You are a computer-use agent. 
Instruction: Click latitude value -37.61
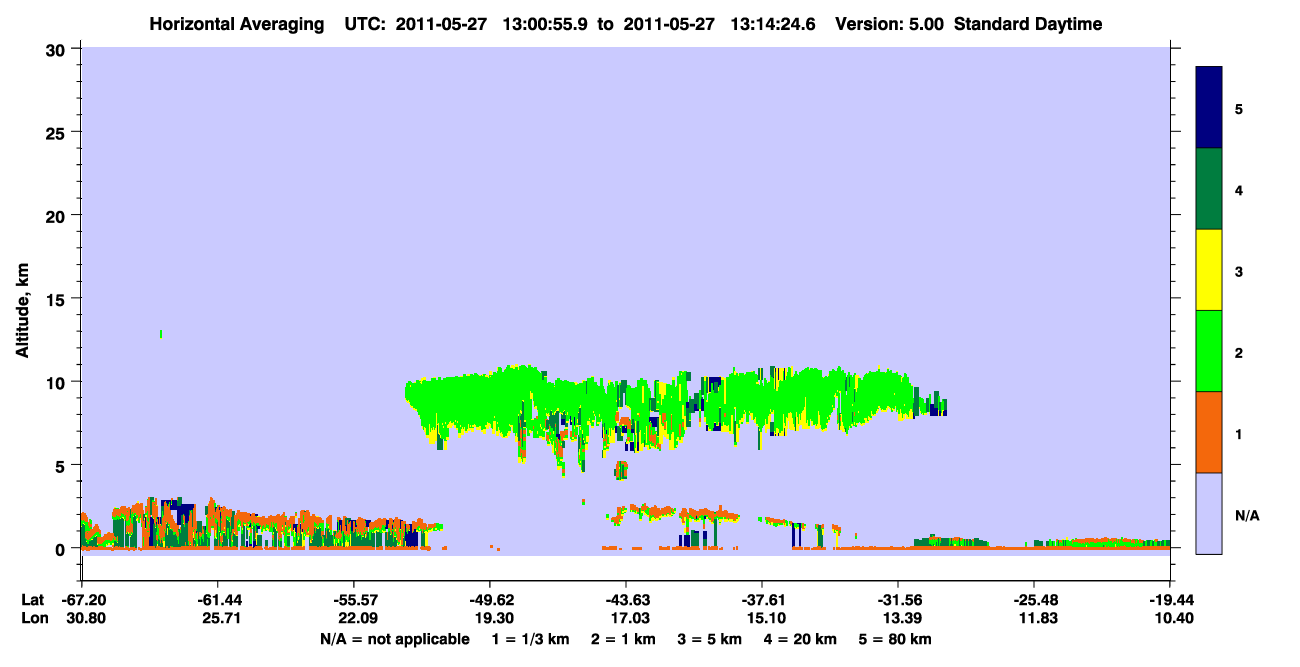tap(762, 600)
